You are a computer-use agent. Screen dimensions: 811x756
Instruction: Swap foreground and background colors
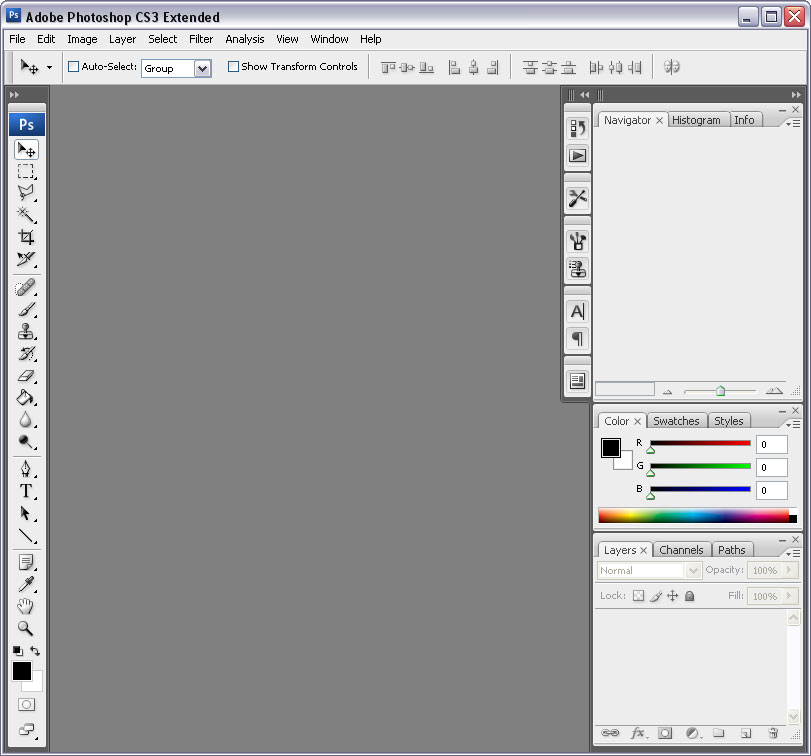[x=35, y=651]
